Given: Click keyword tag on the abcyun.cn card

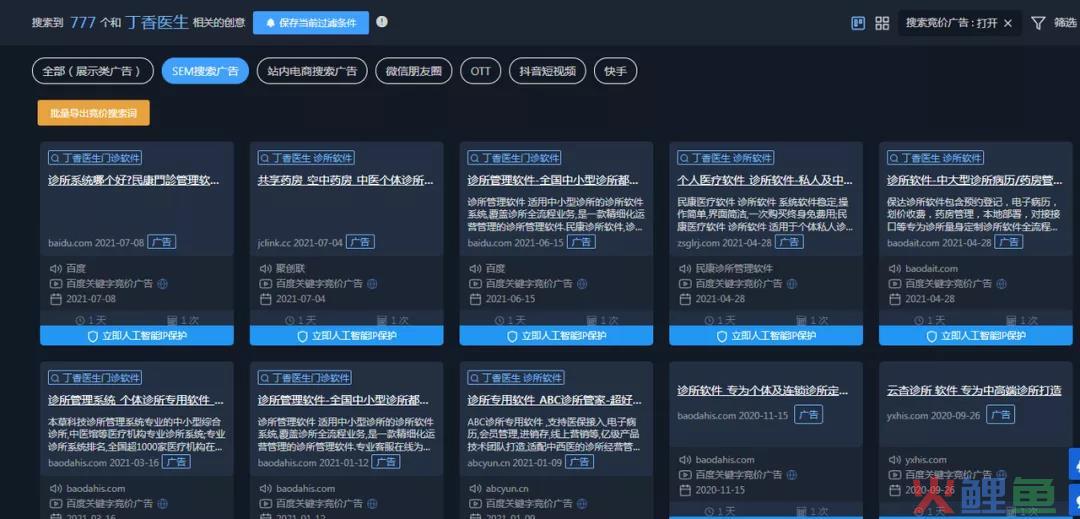Looking at the screenshot, I should (516, 377).
